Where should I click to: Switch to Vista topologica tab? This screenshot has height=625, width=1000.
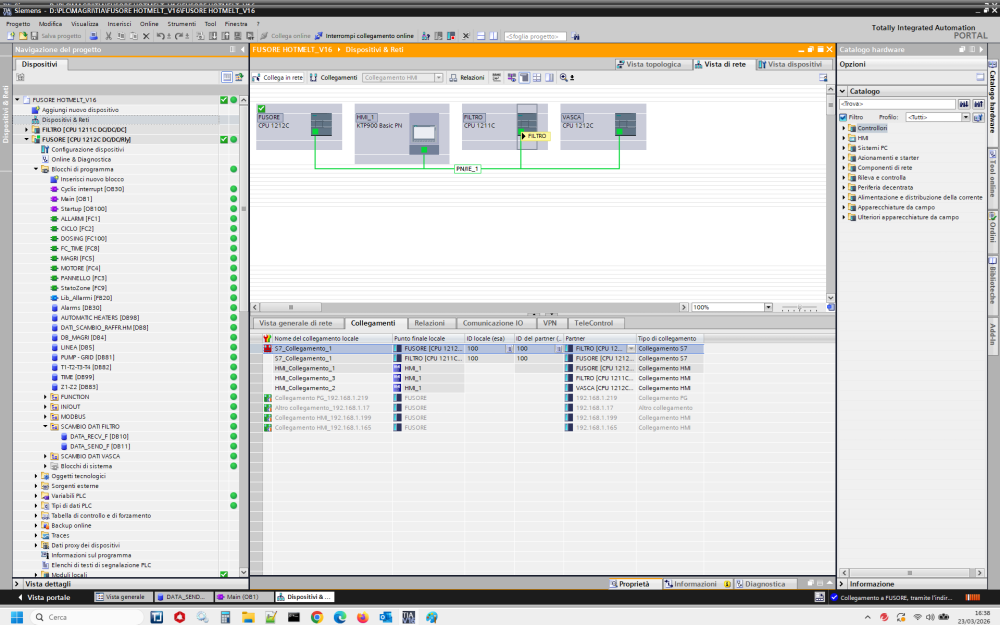[x=653, y=64]
